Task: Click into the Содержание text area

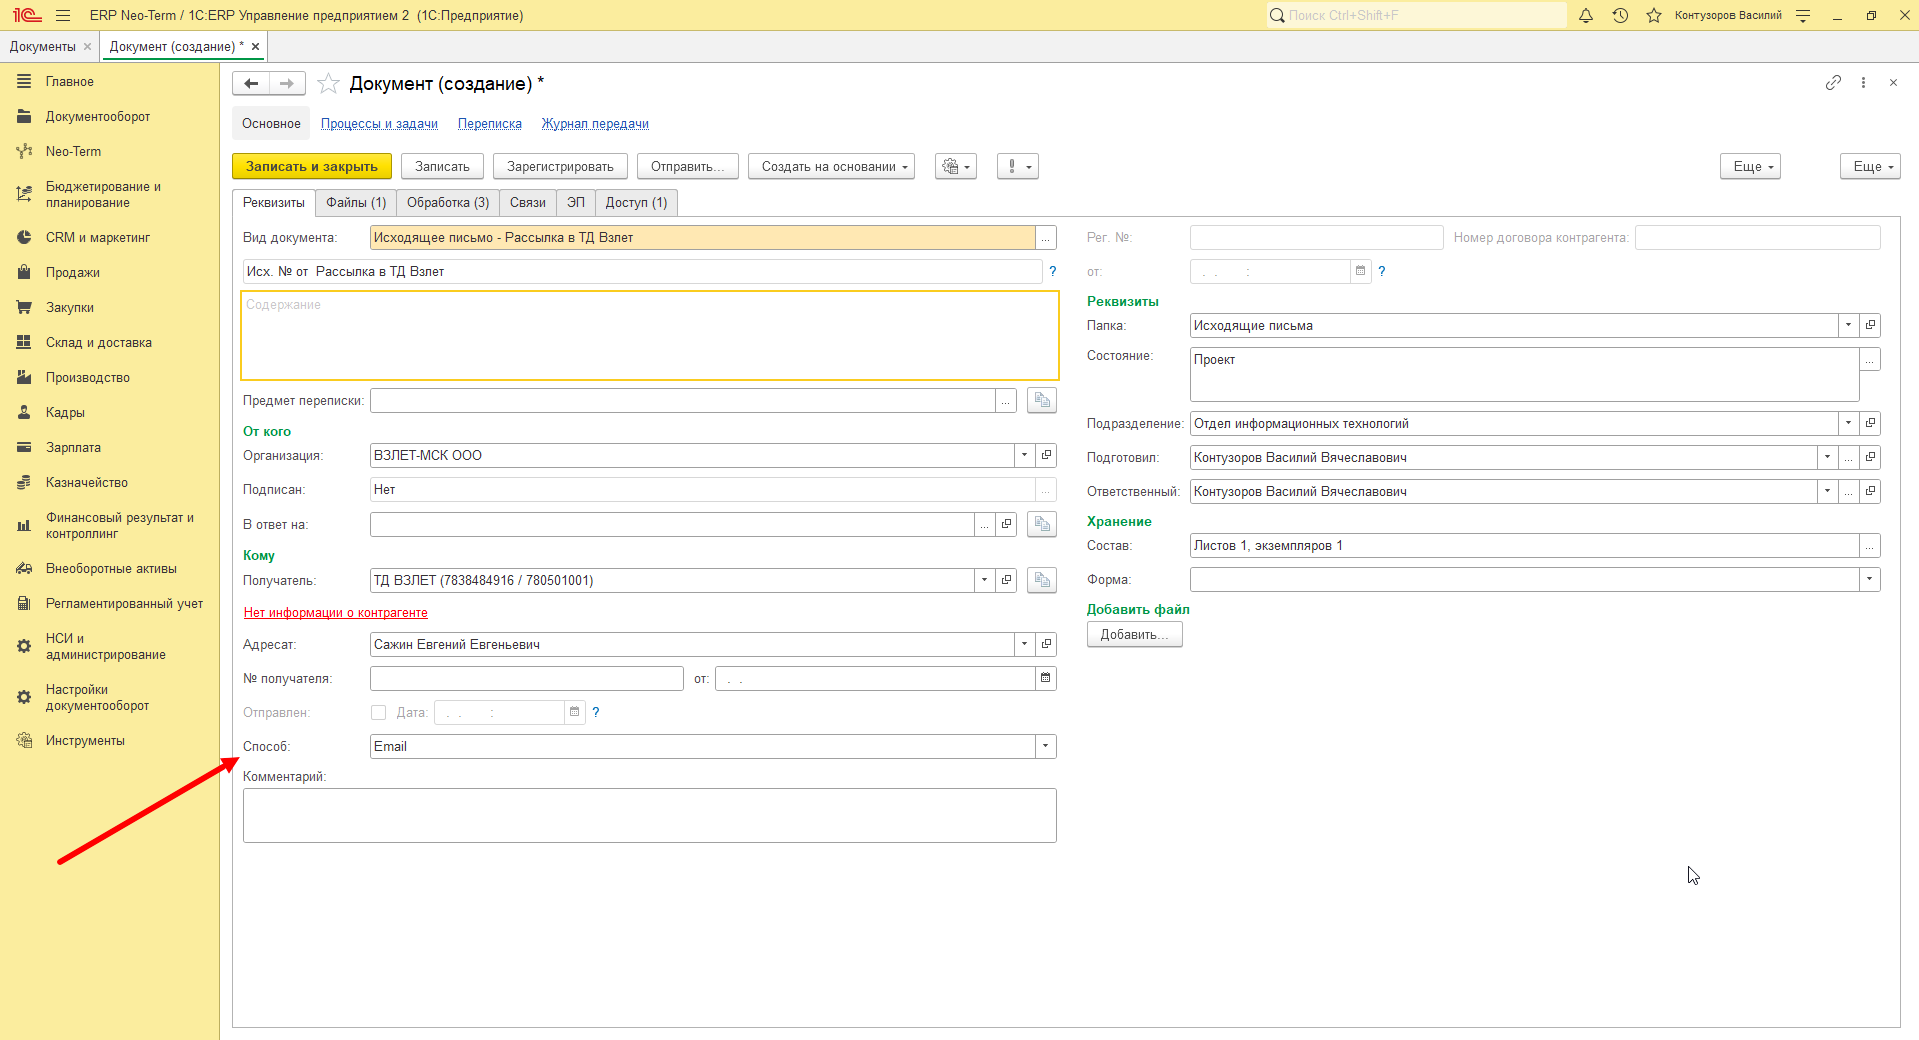Action: click(650, 335)
